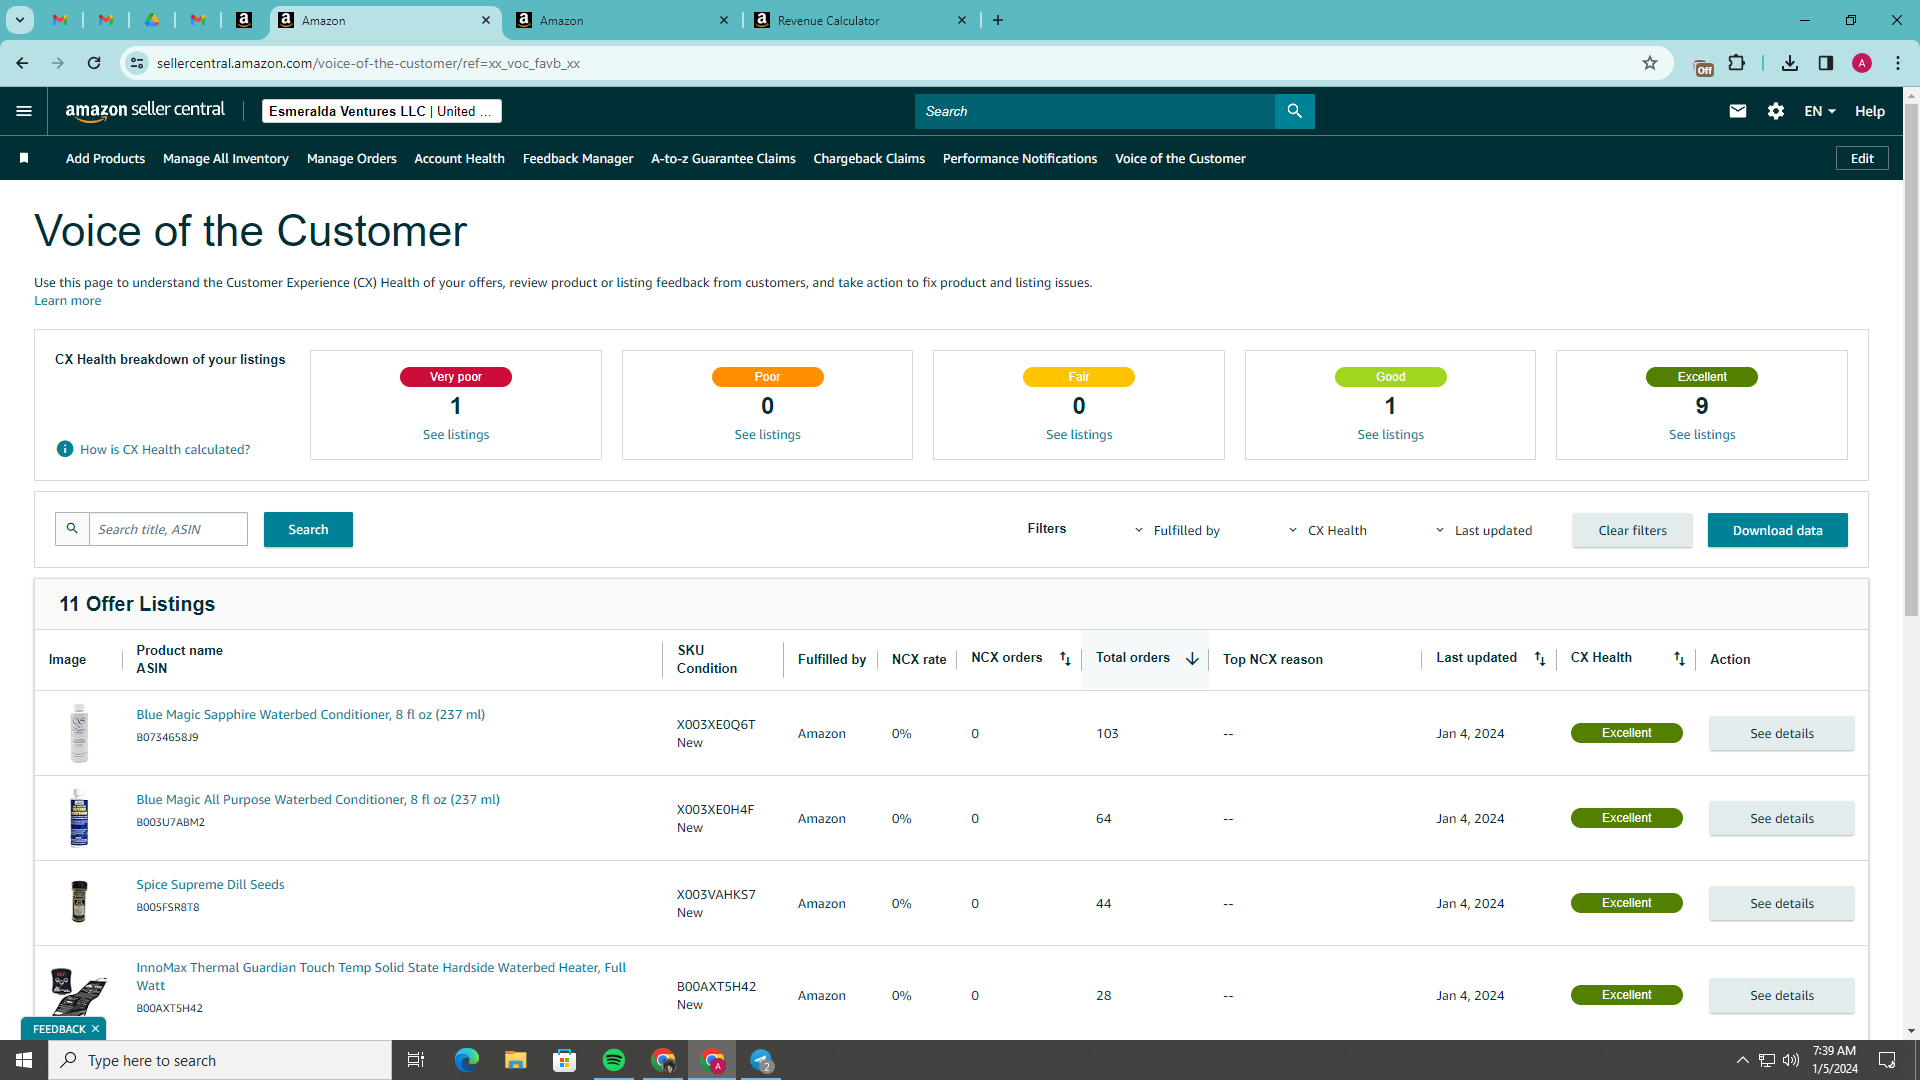Screen dimensions: 1920x1080
Task: Open the Chrome tab search dropdown
Action: tap(20, 20)
